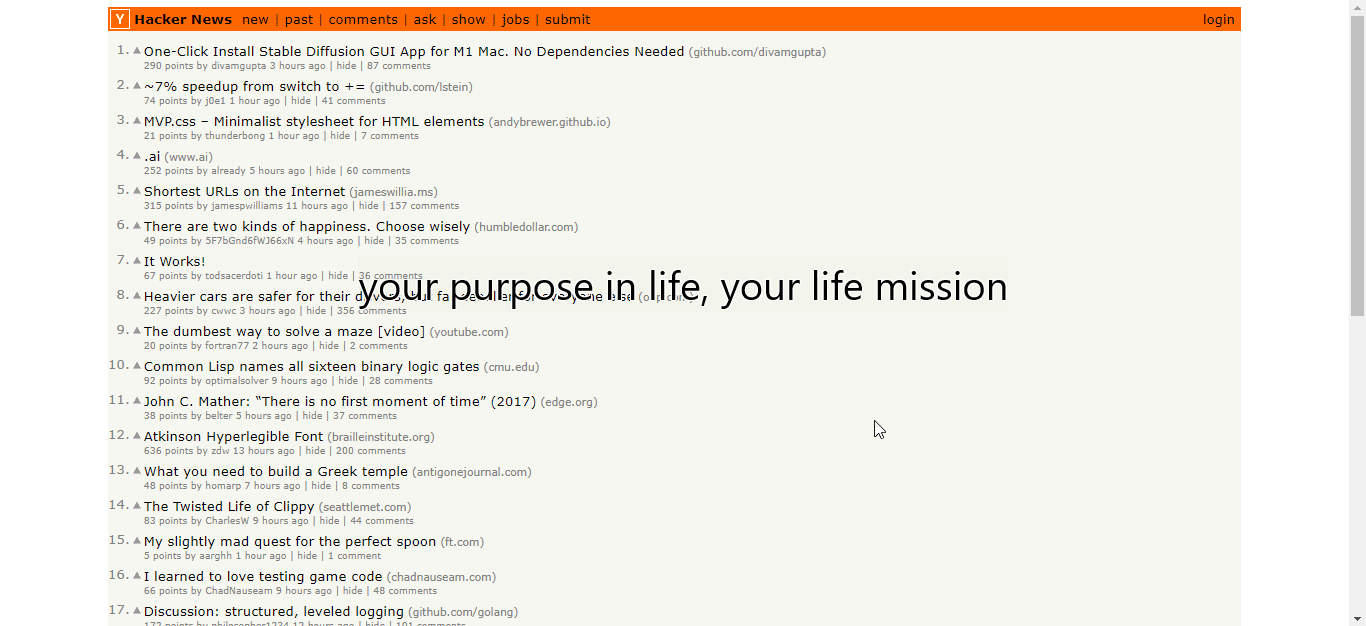Open the One-Click Install Stable Diffusion story

[414, 51]
